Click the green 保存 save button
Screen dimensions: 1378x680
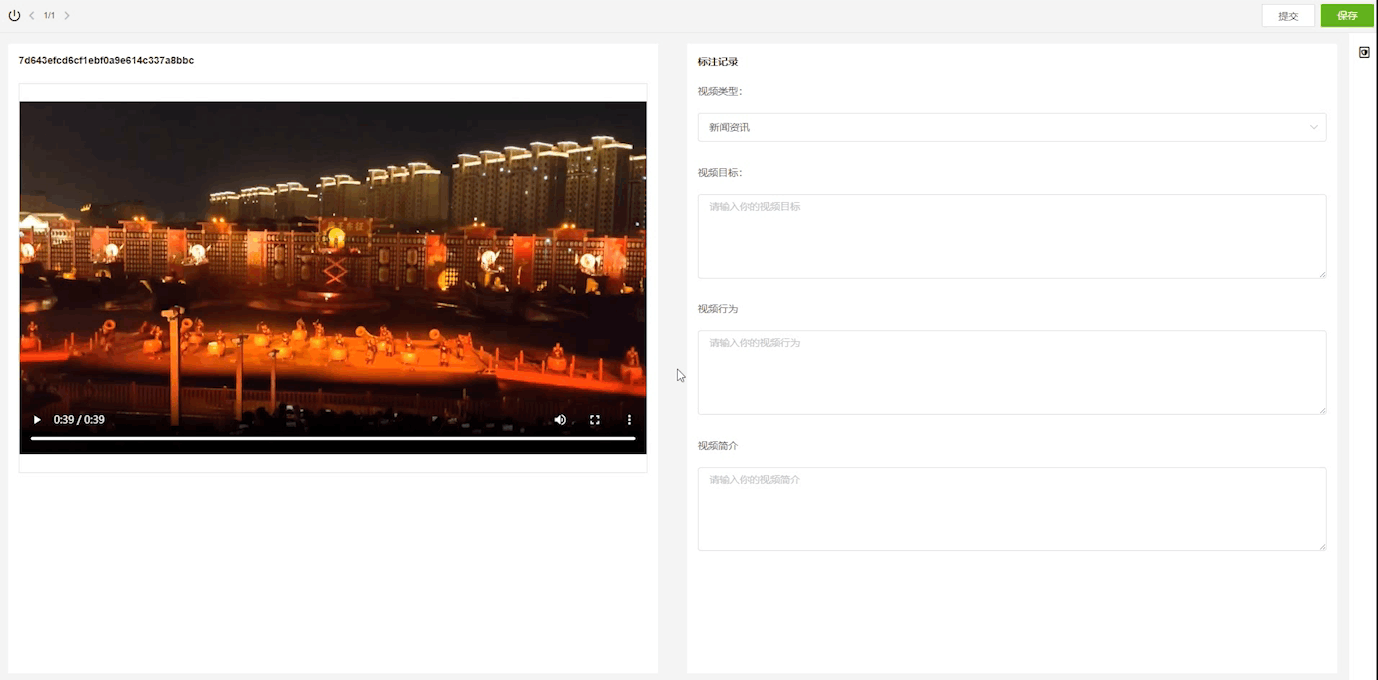click(1347, 16)
